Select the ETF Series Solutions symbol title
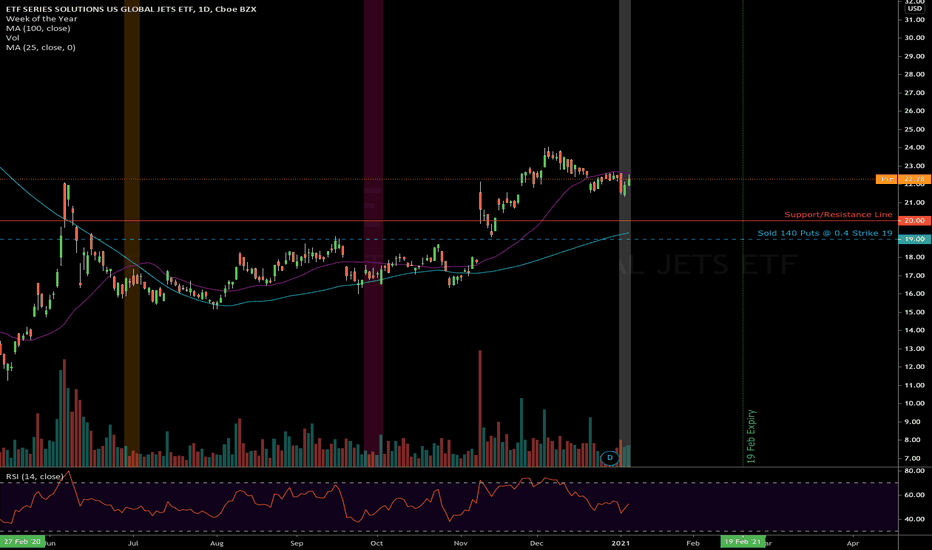 131,9
